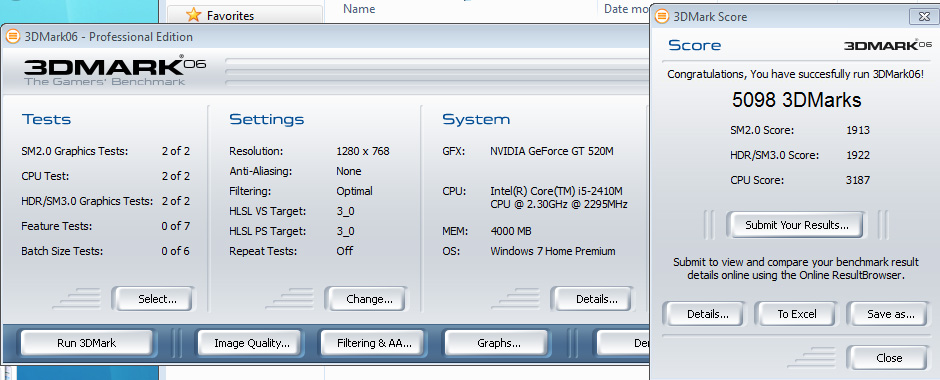Click the 3DMark Score window title icon
This screenshot has height=380, width=940.
[662, 17]
